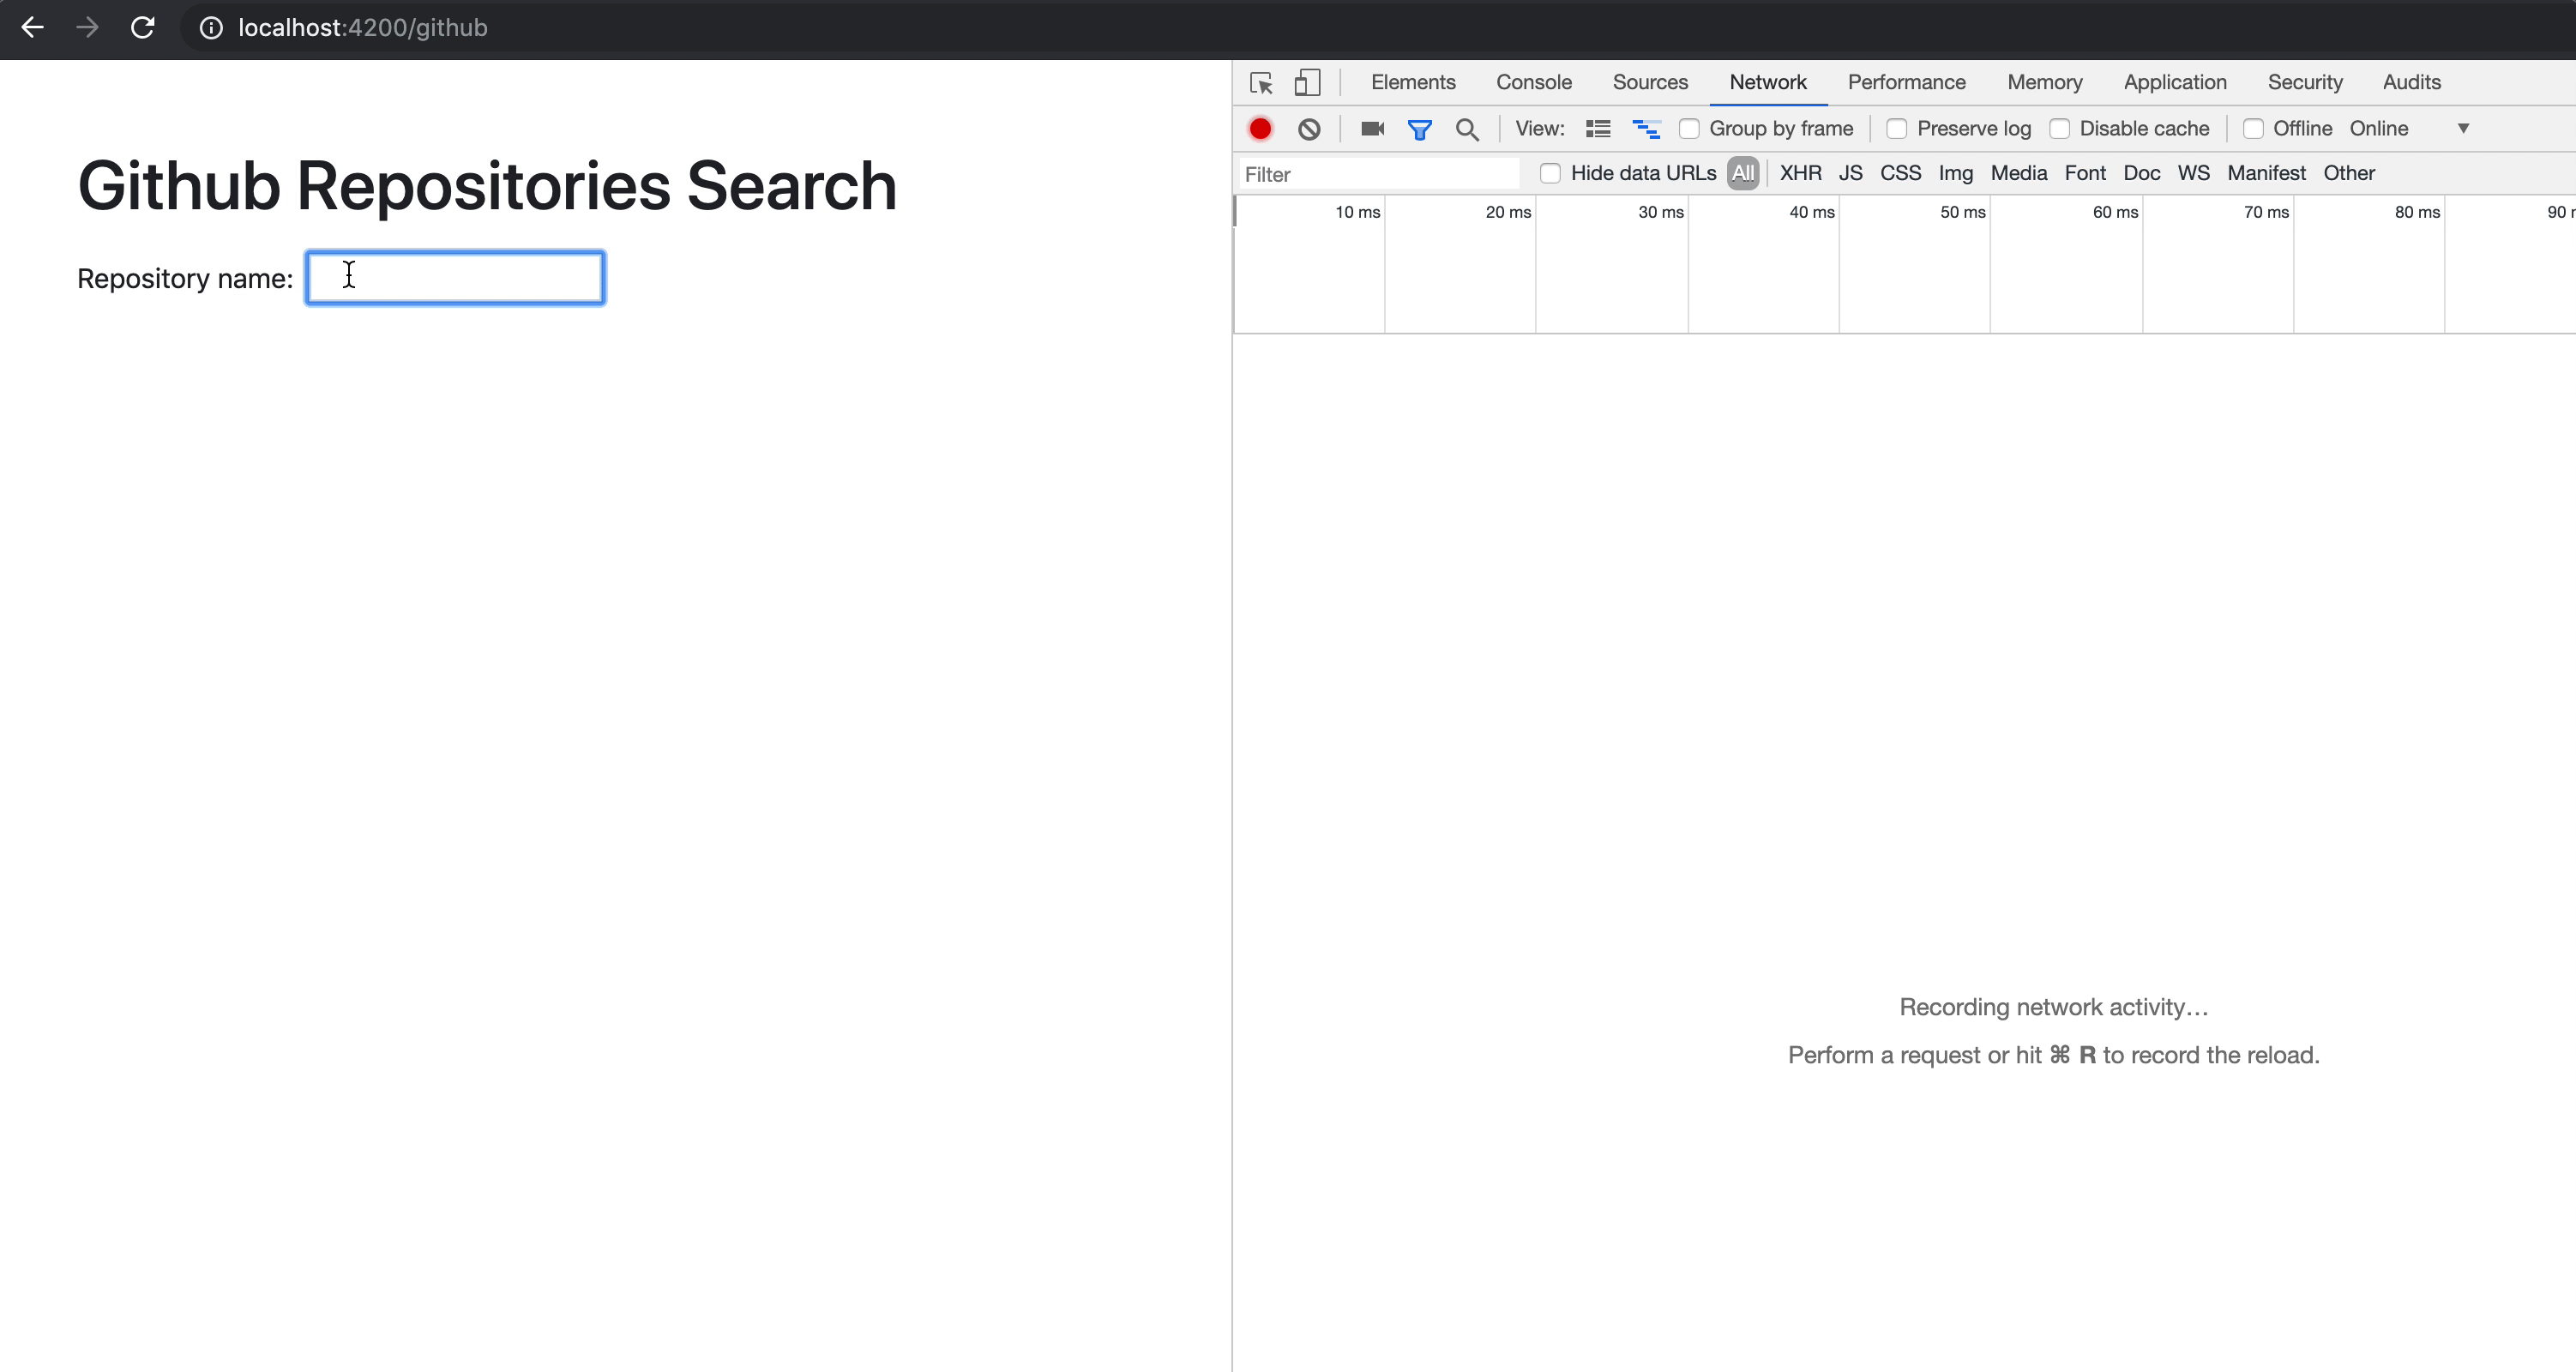Select the Network panel

pos(1768,80)
